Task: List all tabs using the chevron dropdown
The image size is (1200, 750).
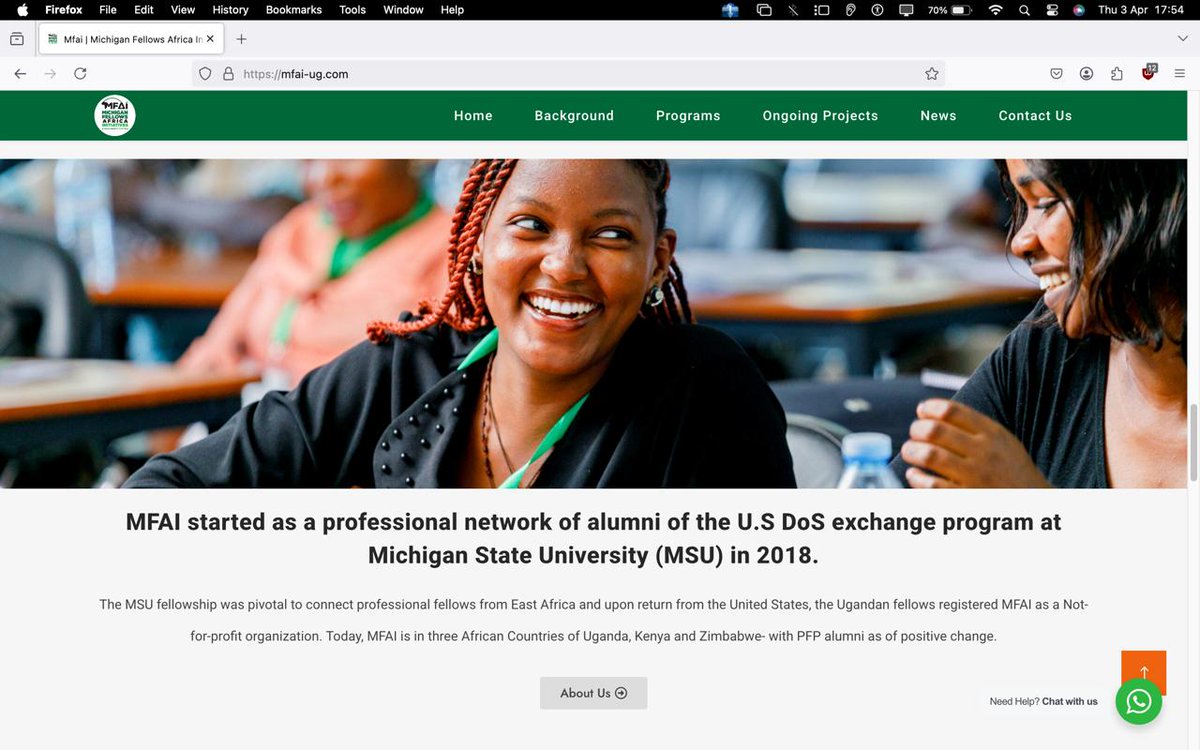Action: 1182,39
